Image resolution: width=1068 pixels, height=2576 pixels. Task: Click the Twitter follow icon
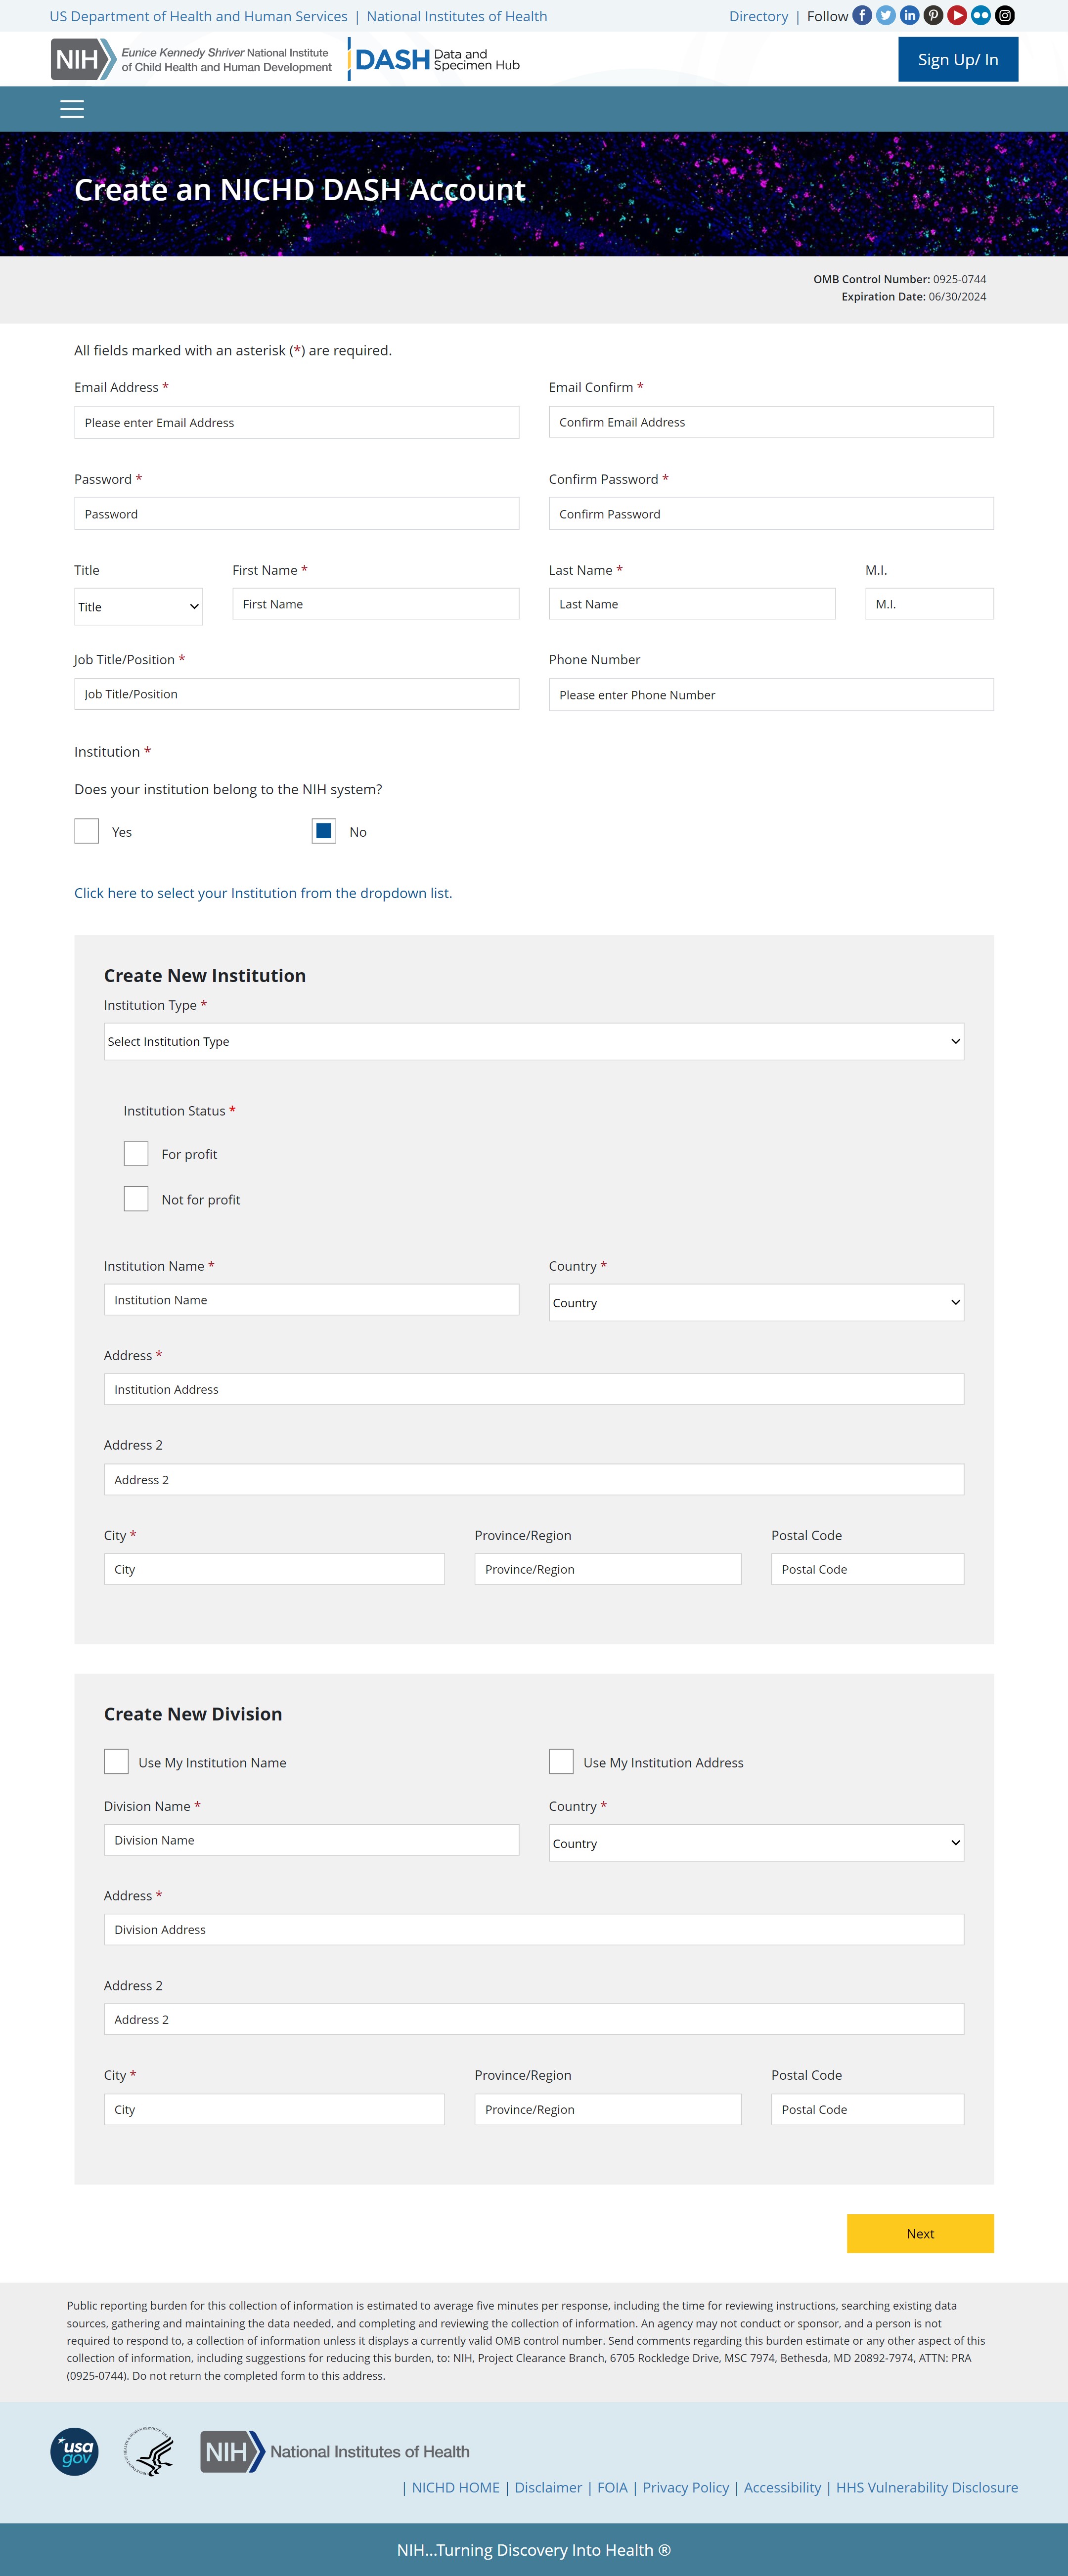886,16
